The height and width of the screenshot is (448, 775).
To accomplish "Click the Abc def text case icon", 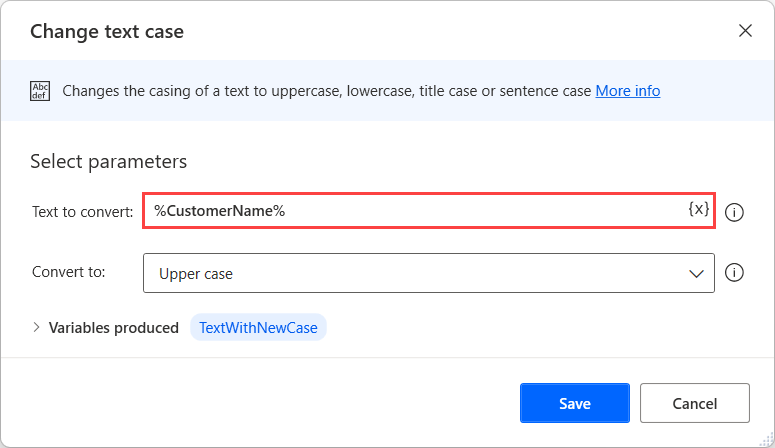I will (x=40, y=91).
